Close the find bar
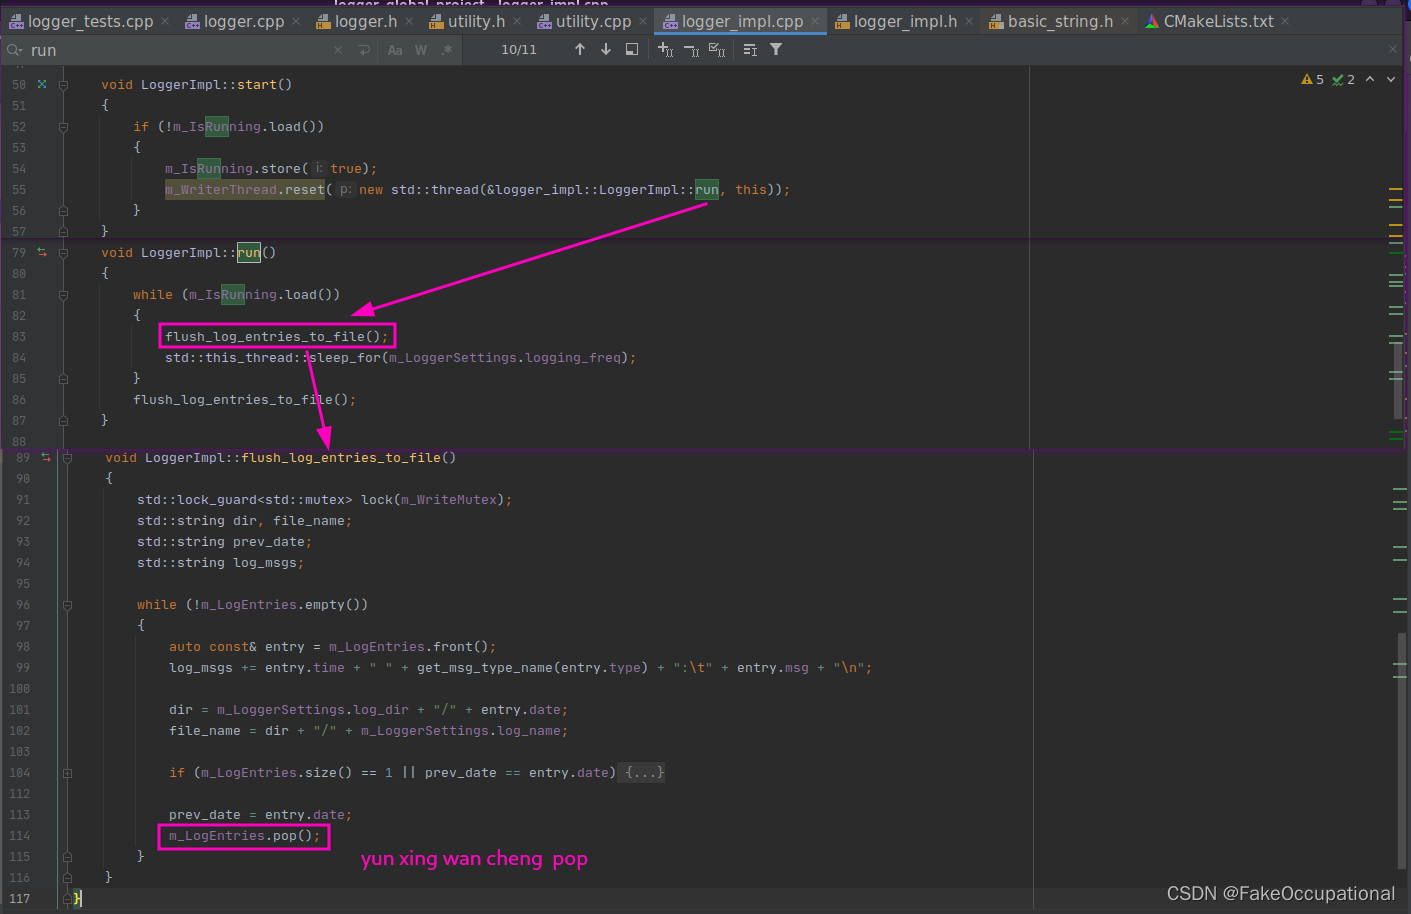1411x914 pixels. coord(1393,49)
